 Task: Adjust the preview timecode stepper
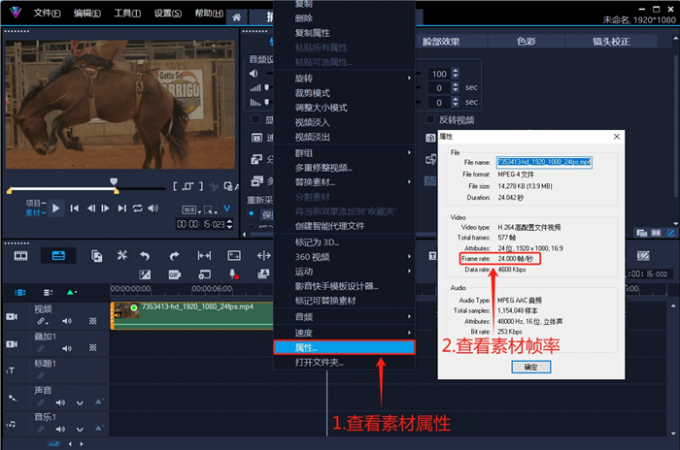[x=229, y=224]
